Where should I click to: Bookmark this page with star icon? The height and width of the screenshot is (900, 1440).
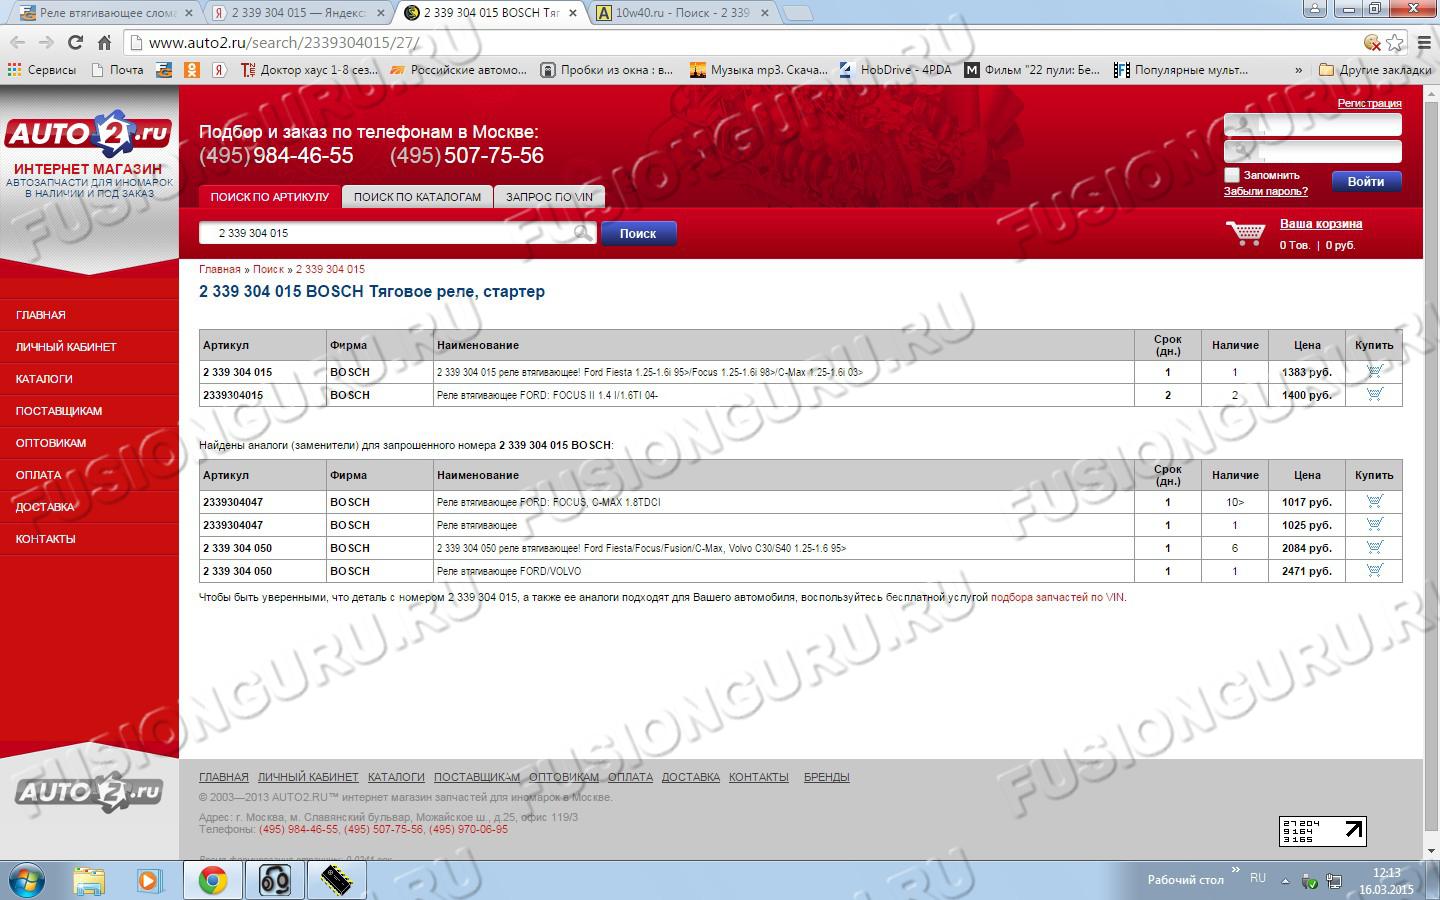coord(1396,42)
